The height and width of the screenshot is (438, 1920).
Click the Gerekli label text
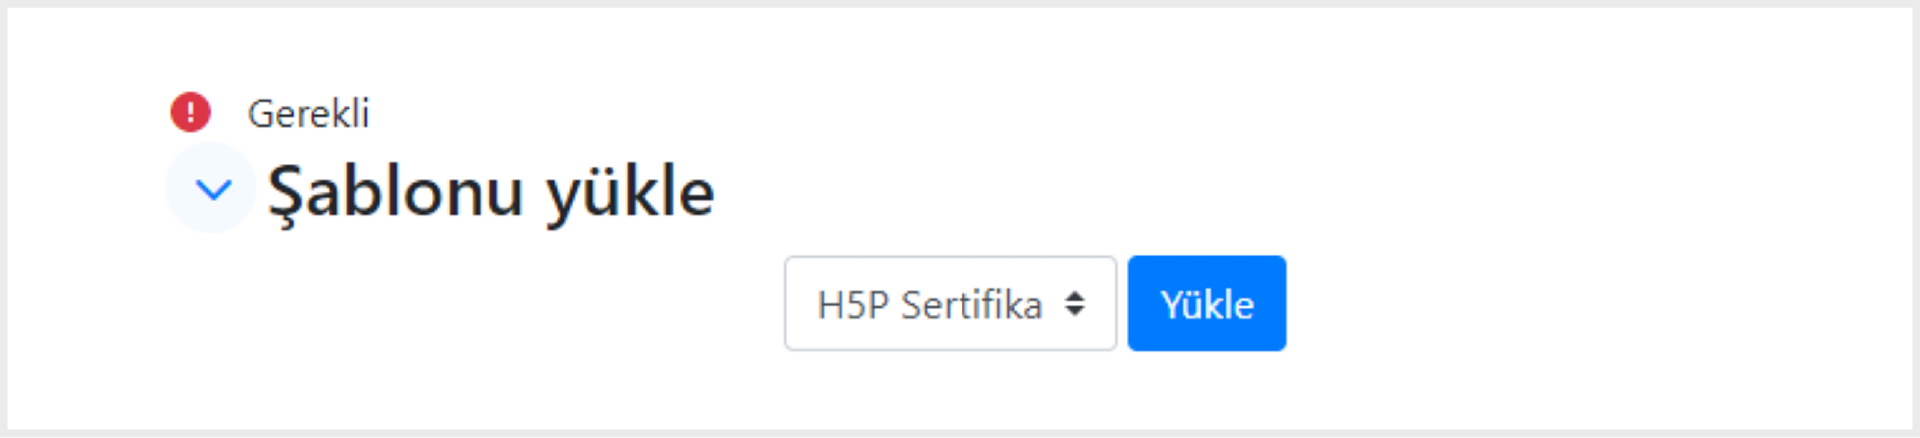point(309,113)
